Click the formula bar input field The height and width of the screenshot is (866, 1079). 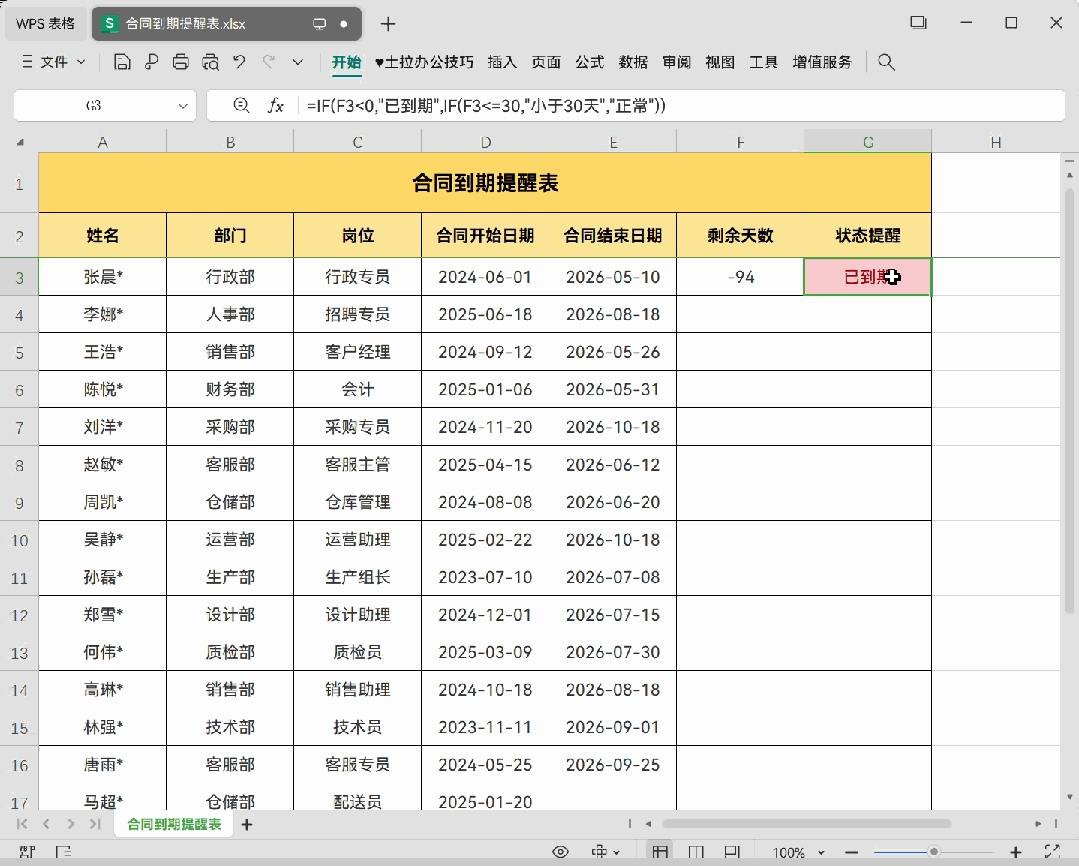[681, 105]
